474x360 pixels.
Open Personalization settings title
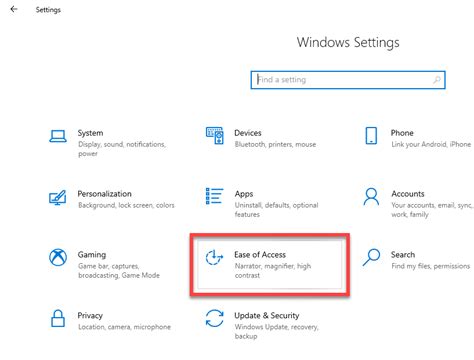click(104, 194)
